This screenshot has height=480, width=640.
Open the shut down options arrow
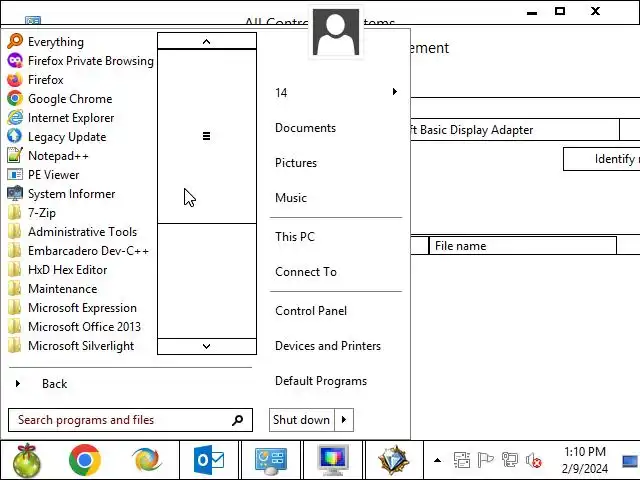coord(344,420)
